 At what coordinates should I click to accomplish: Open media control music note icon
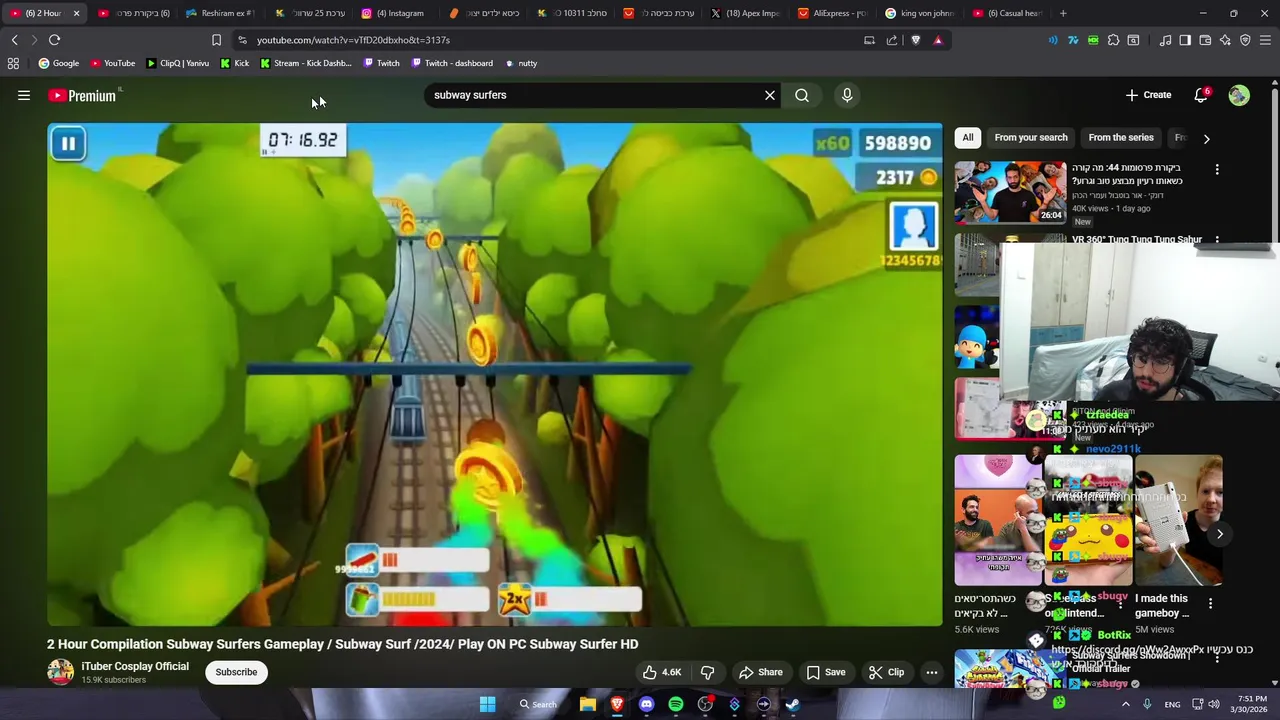(x=1165, y=40)
